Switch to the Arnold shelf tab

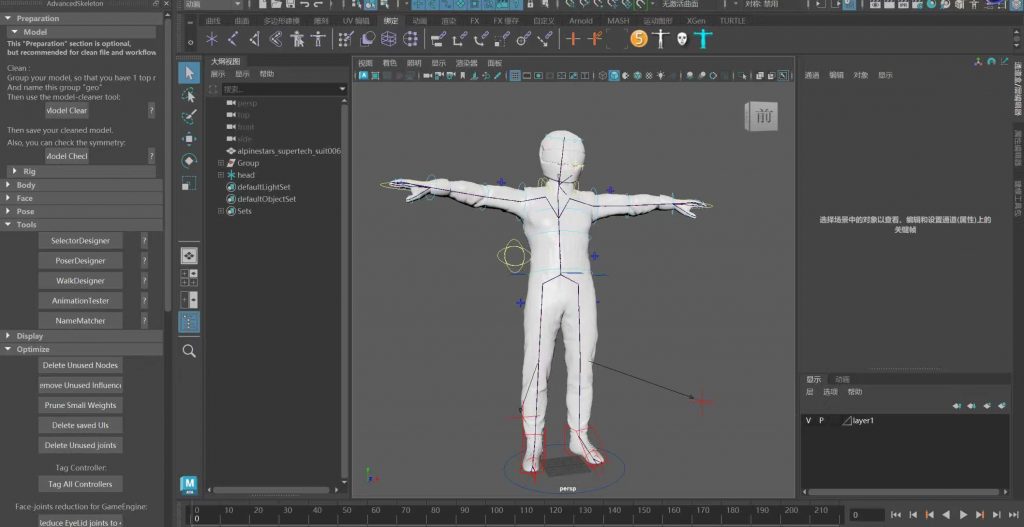pyautogui.click(x=581, y=21)
